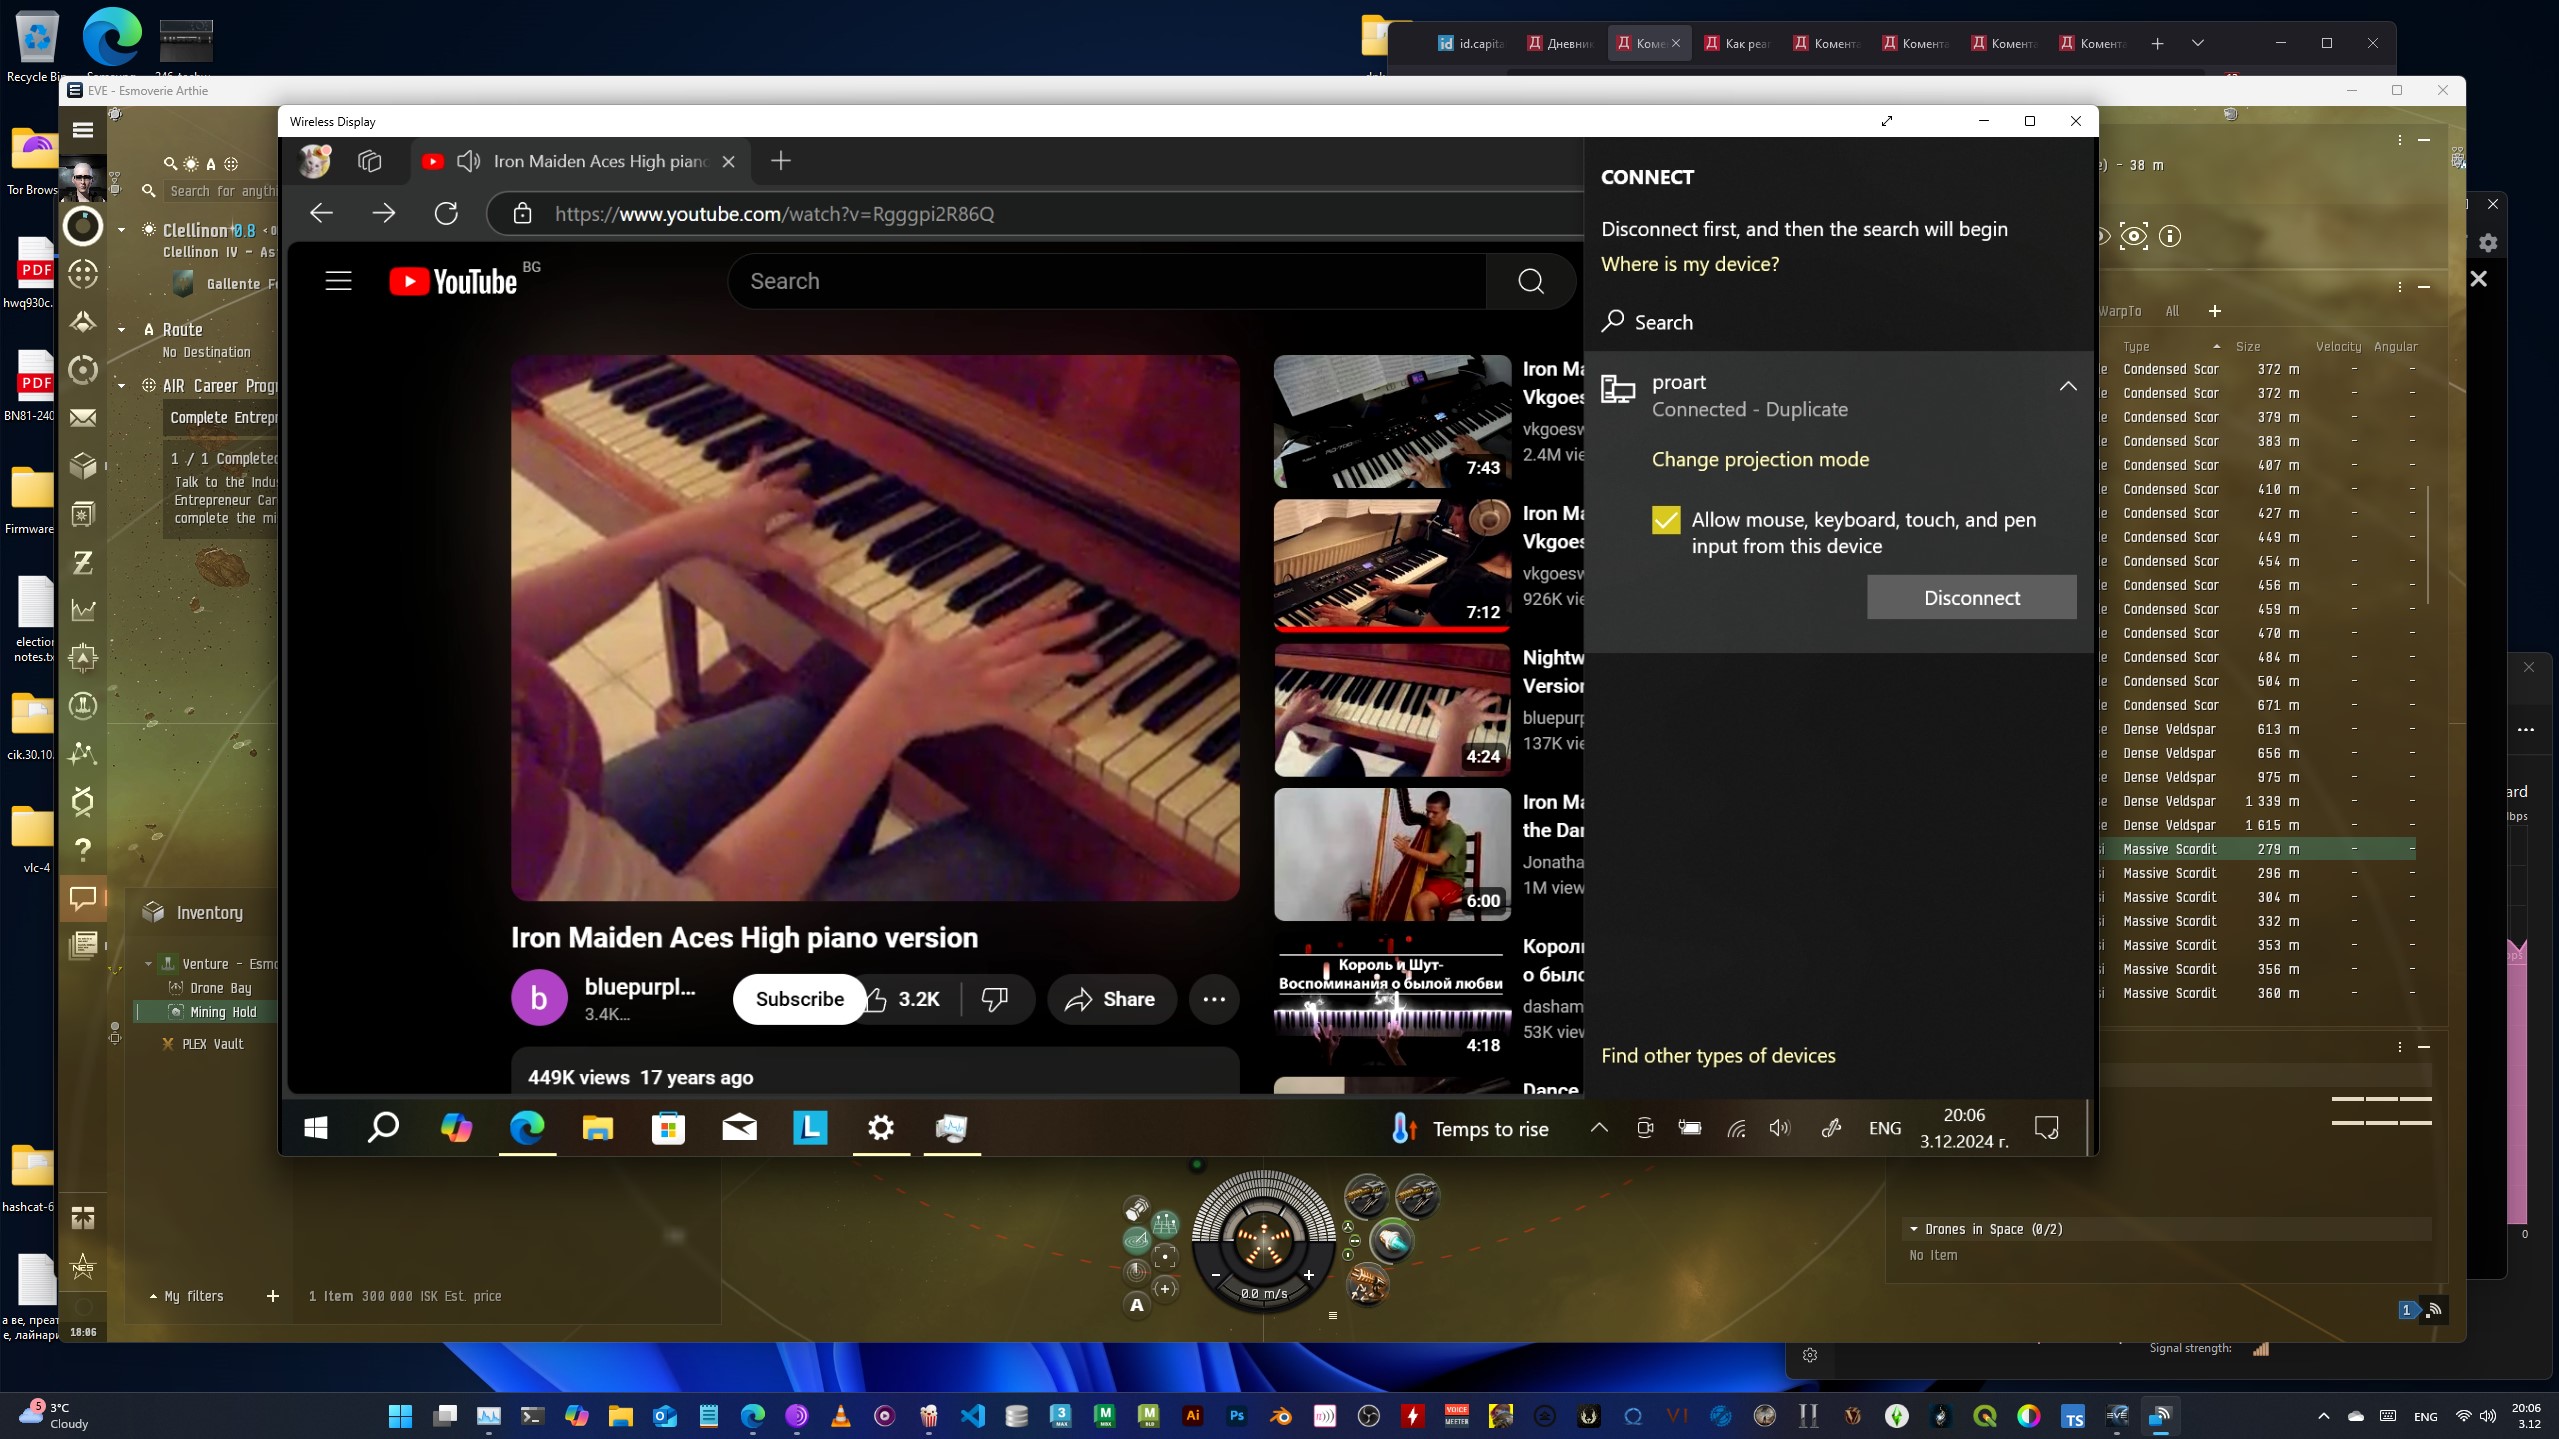Collapse the Route section
This screenshot has width=2559, height=1439.
[122, 329]
